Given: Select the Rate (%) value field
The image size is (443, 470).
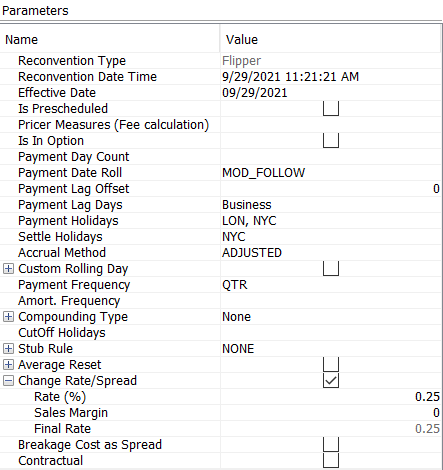Looking at the screenshot, I should (x=331, y=397).
